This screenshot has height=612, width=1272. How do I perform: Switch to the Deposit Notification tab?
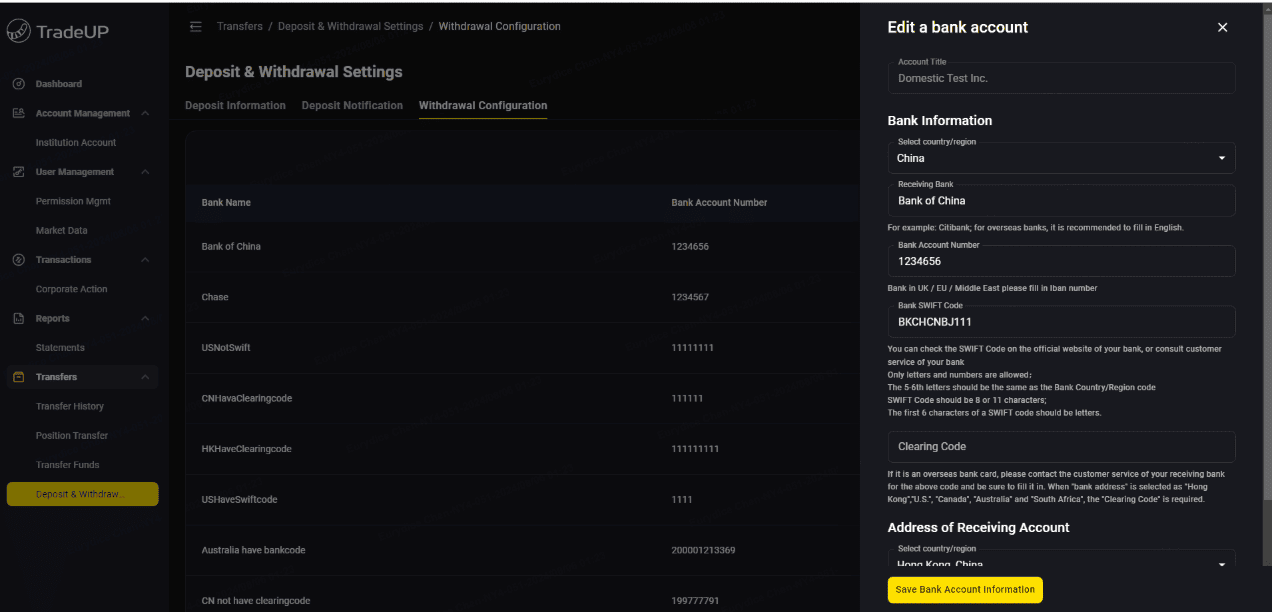pos(352,105)
